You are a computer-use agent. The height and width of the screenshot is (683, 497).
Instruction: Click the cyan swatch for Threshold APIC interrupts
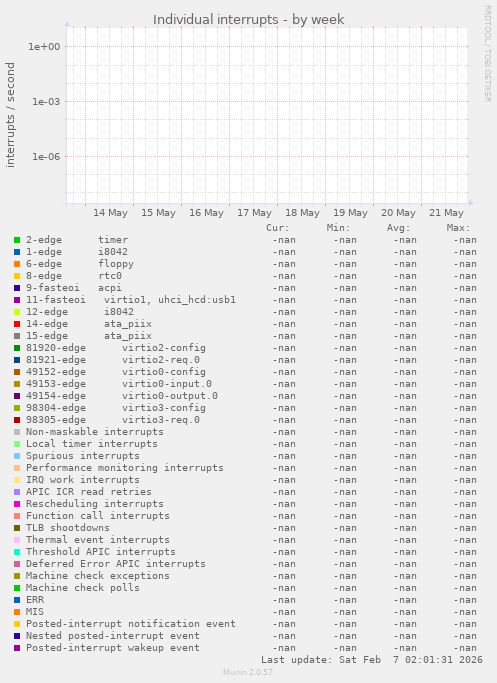17,552
